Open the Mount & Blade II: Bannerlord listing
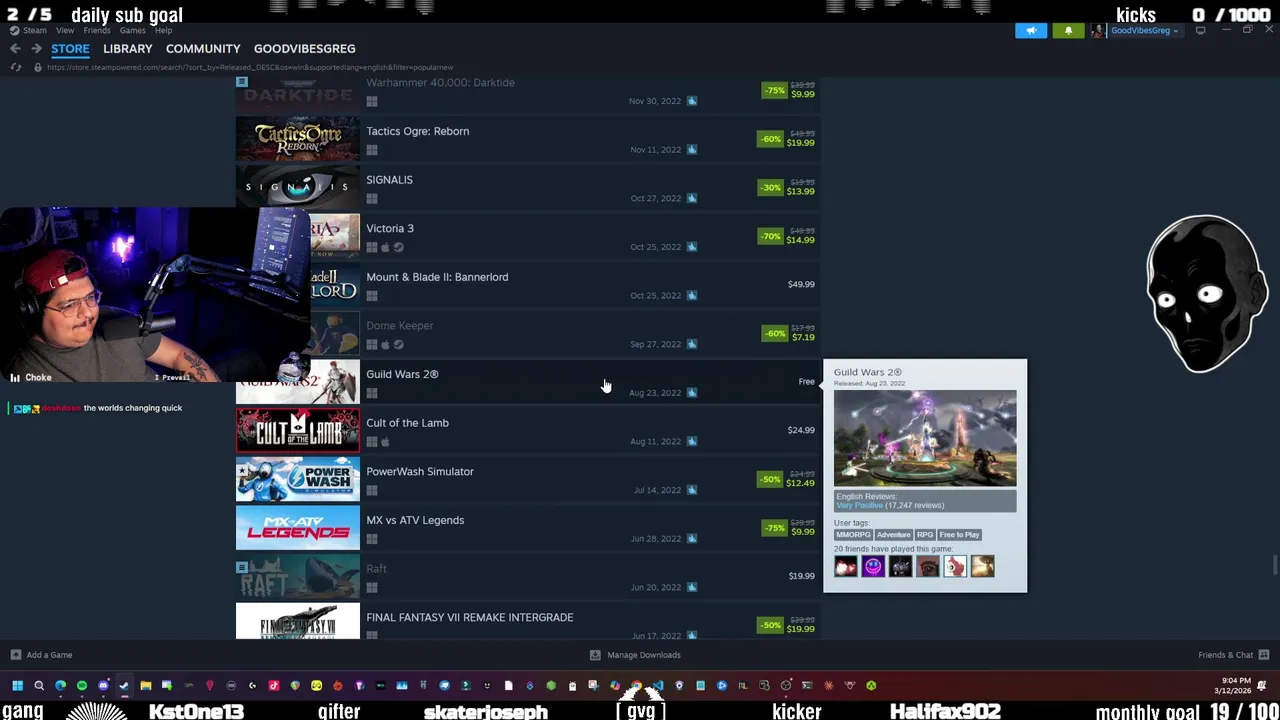This screenshot has height=720, width=1280. (528, 284)
